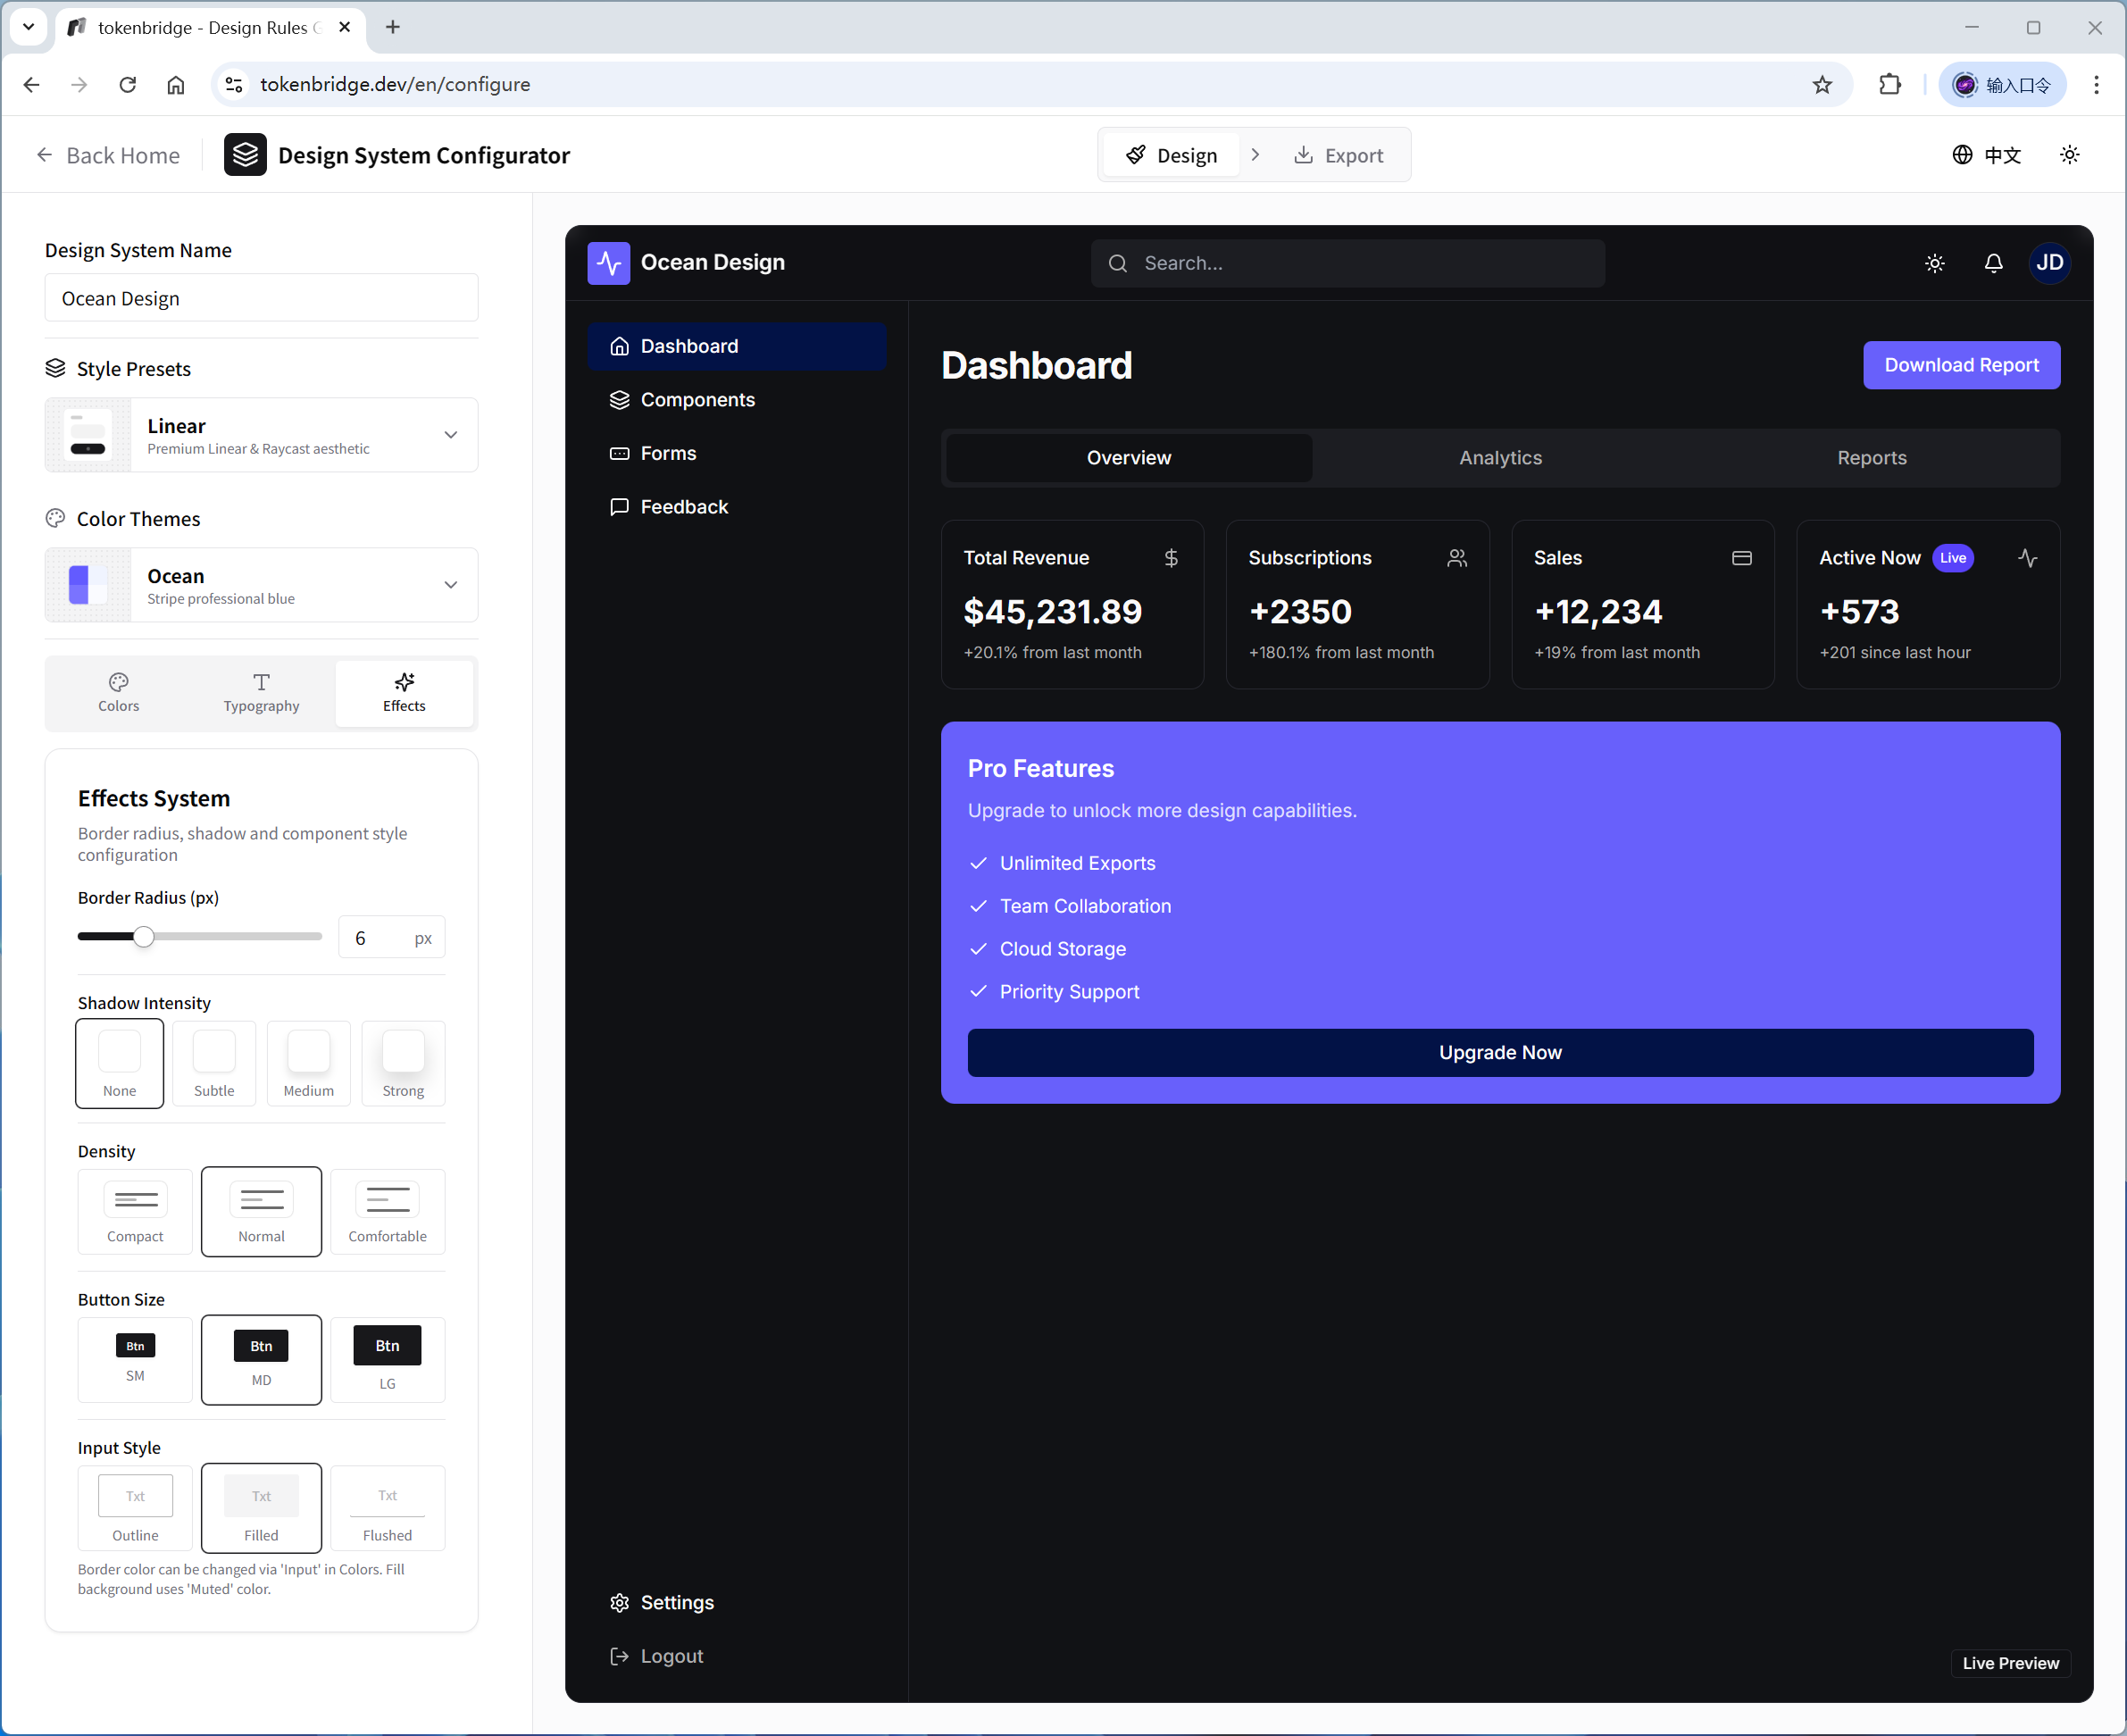Click the sun theme icon in the preview header
Screen dimensions: 2127x1736
click(1934, 263)
